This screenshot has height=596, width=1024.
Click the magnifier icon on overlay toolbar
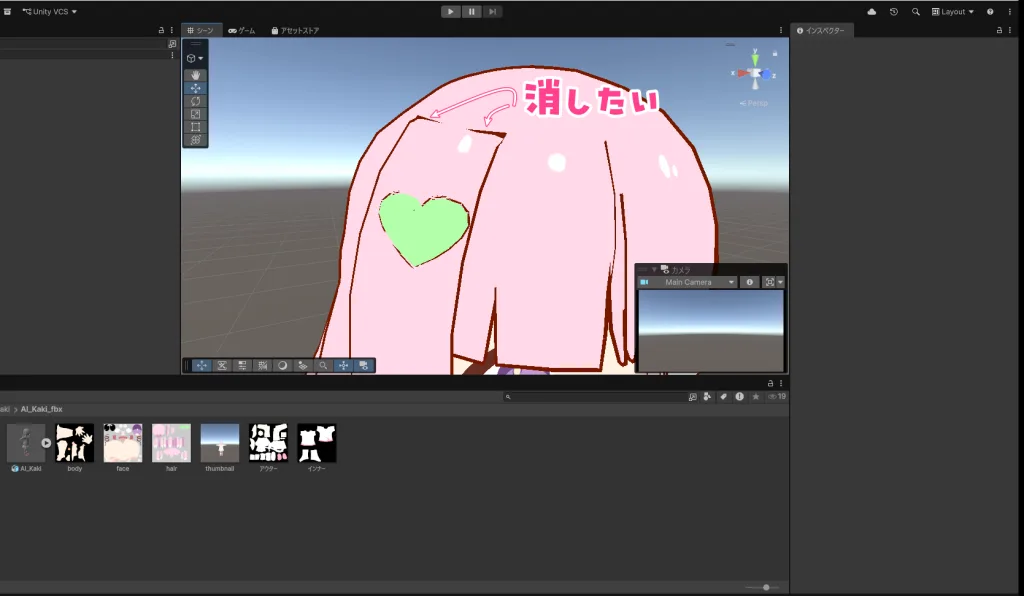(x=323, y=366)
